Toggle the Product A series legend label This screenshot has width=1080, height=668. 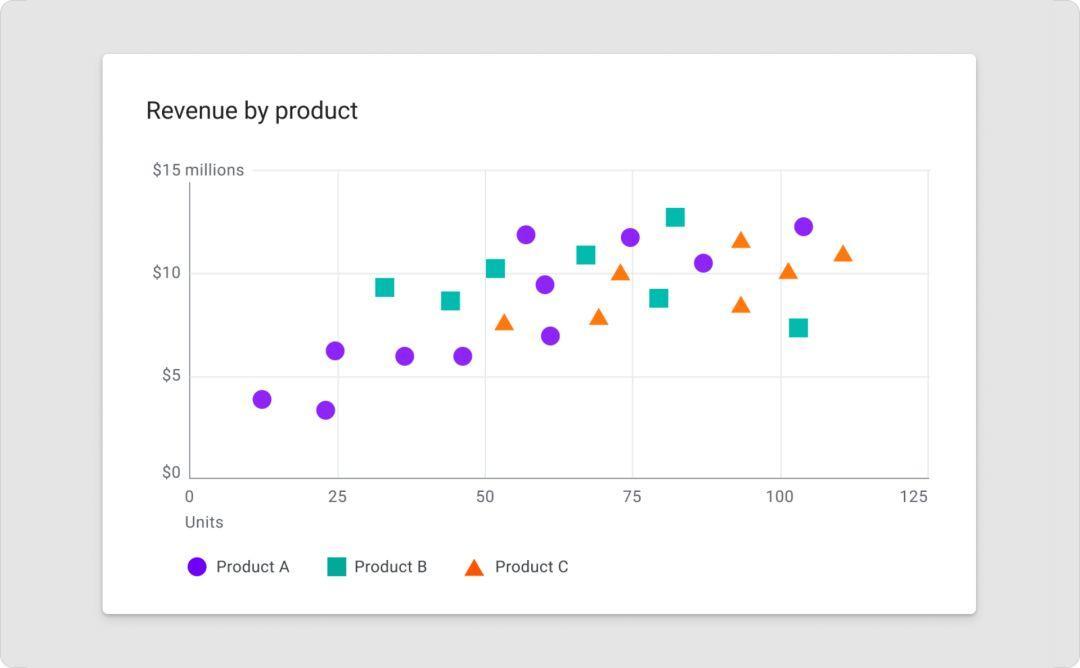tap(252, 567)
